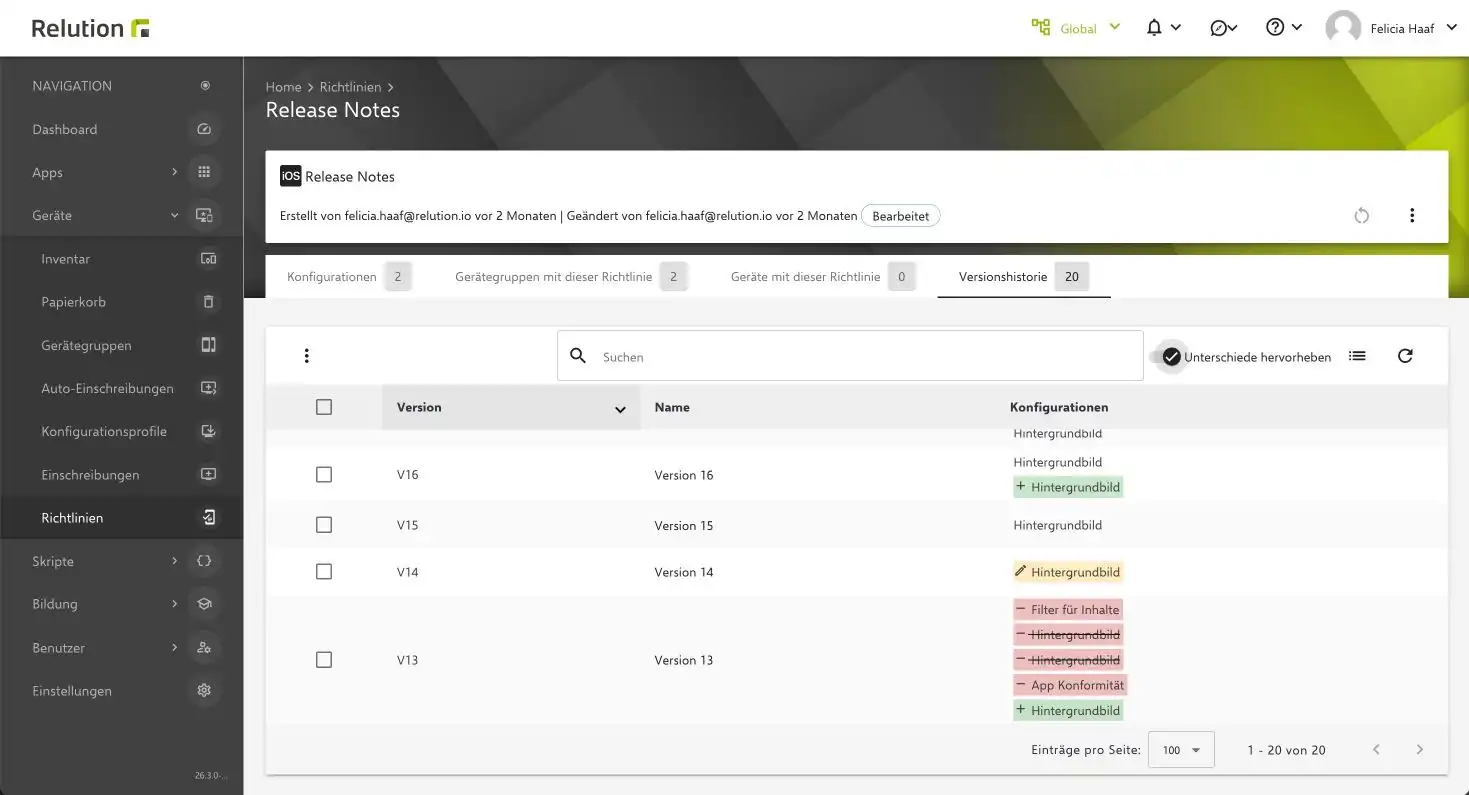Open table three-dot actions menu

tap(307, 356)
